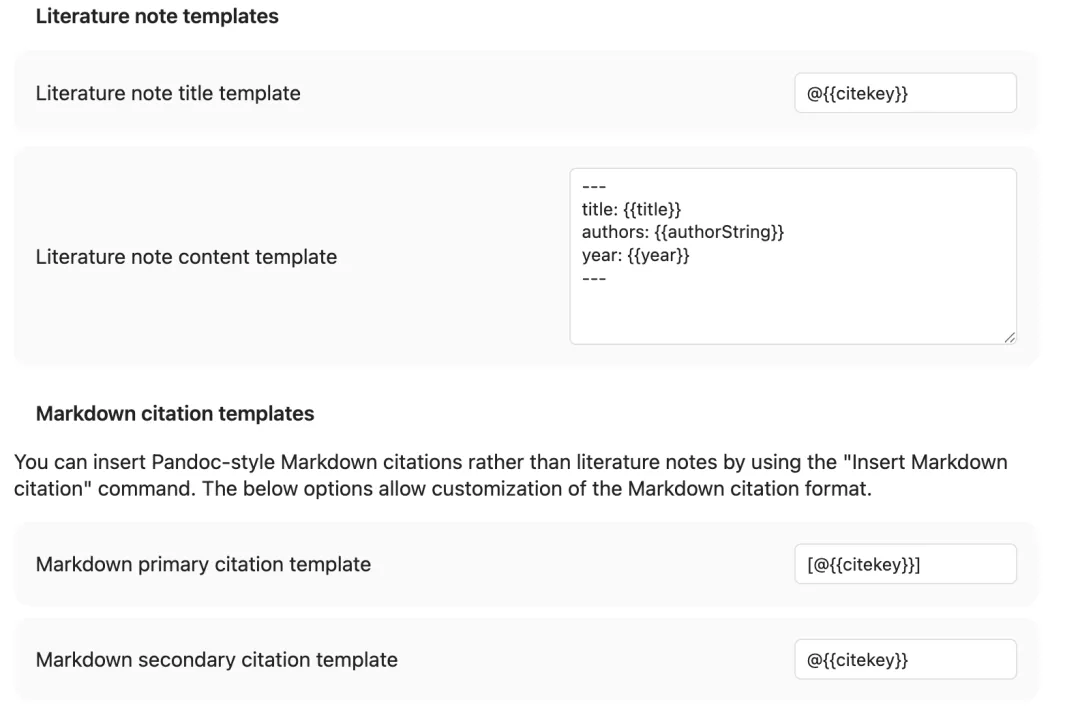This screenshot has height=724, width=1080.
Task: Click the Markdown secondary citation template field
Action: point(905,660)
